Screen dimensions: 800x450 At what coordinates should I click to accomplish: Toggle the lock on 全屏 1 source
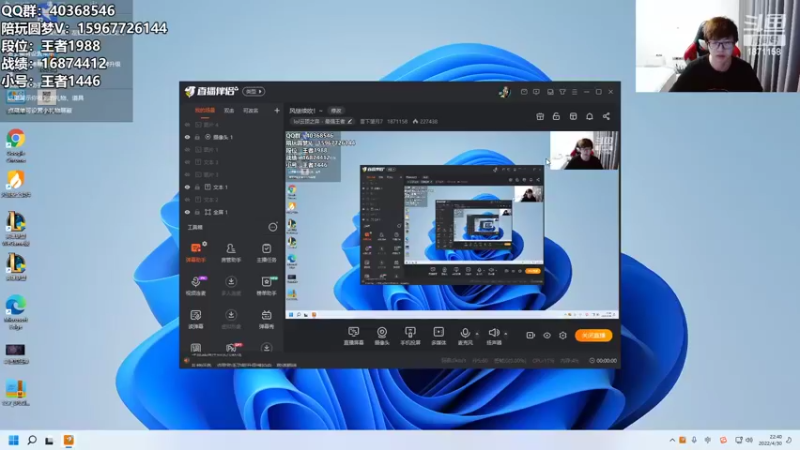(197, 212)
